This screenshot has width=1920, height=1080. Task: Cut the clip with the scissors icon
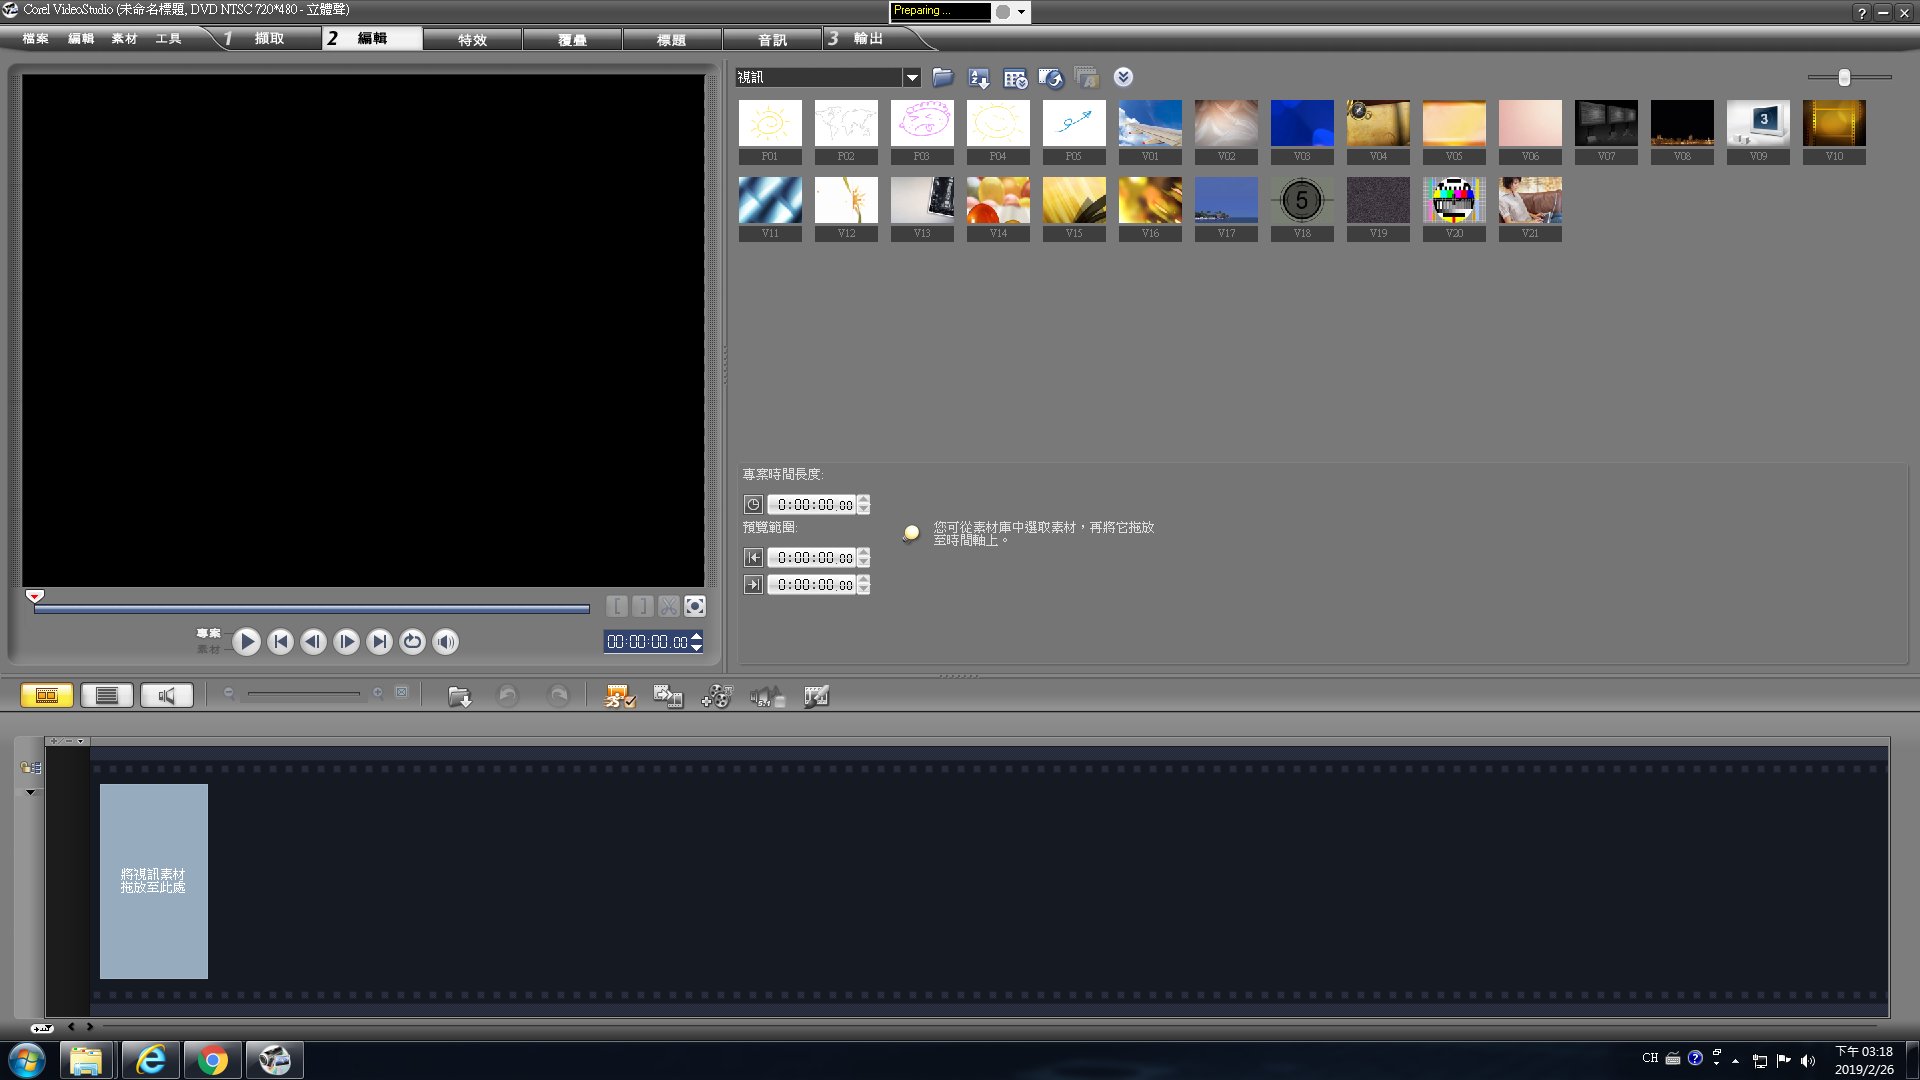pos(669,606)
